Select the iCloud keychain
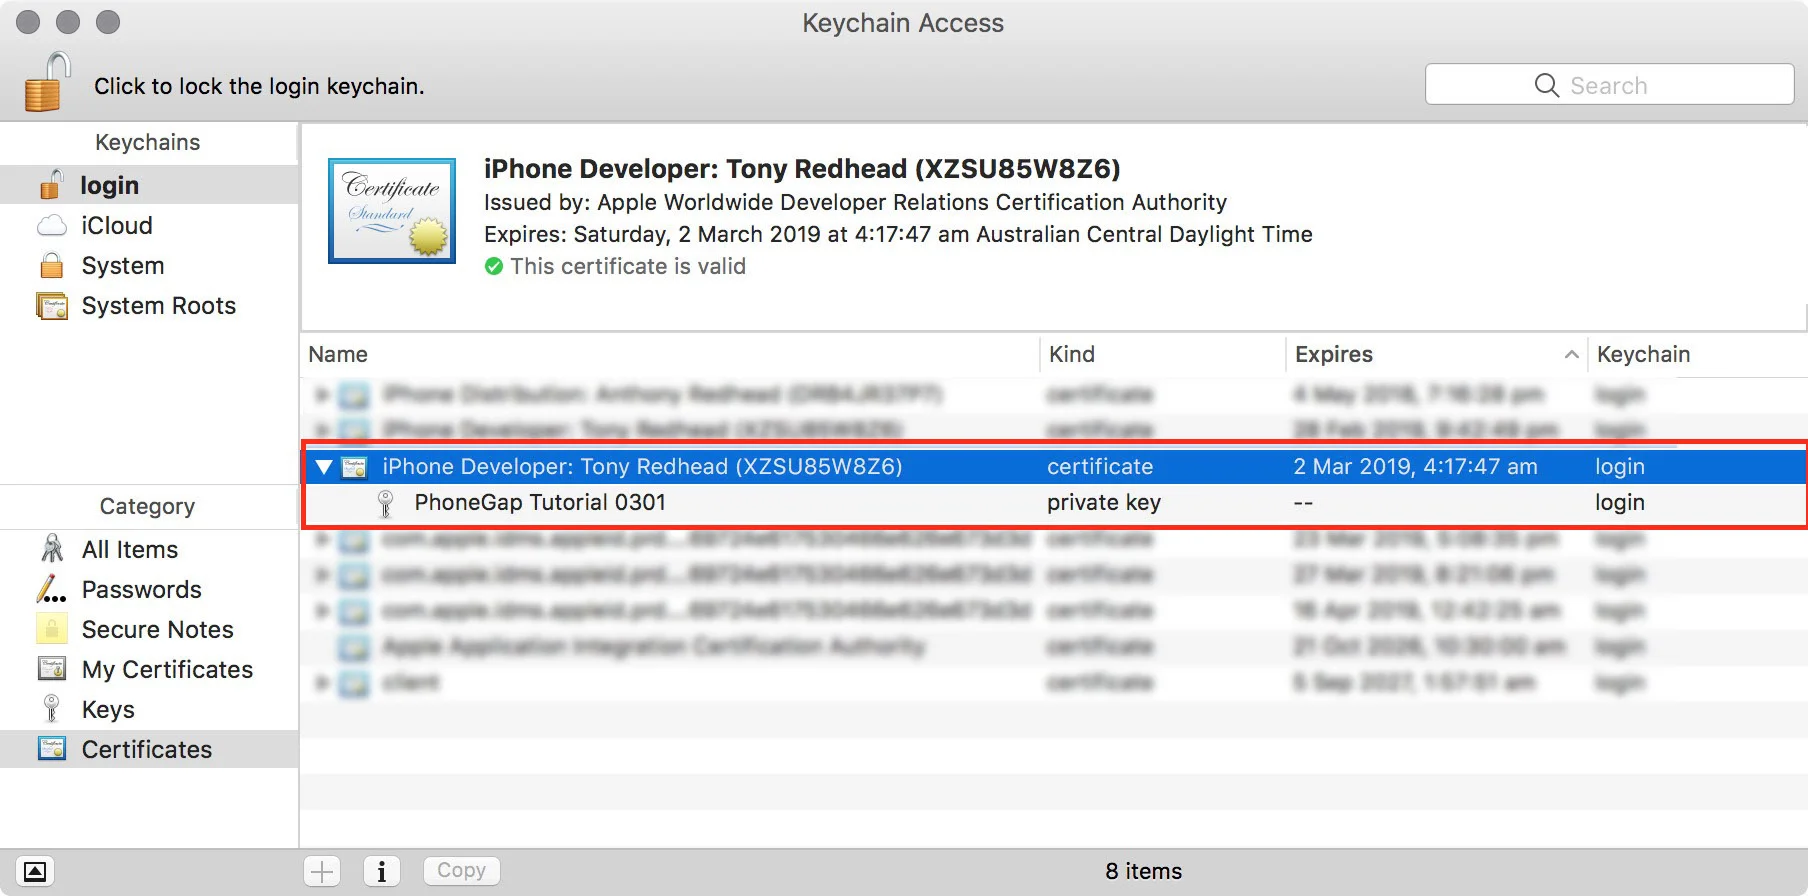Screen dimensions: 1808x896 click(149, 225)
